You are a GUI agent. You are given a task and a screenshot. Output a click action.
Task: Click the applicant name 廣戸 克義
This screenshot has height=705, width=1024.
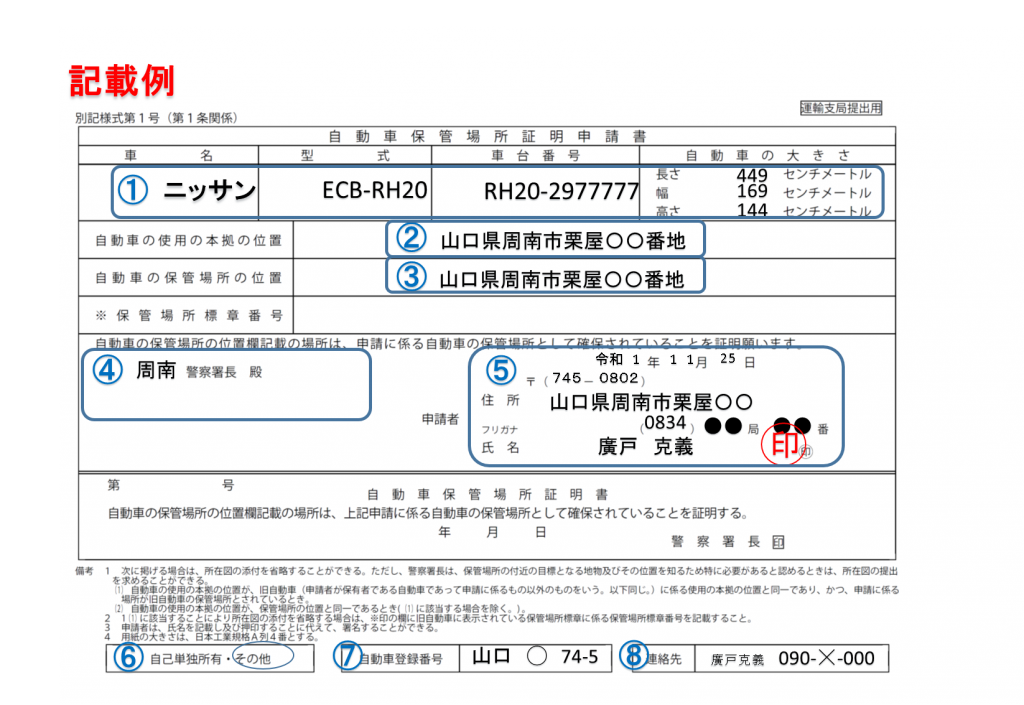pyautogui.click(x=645, y=447)
